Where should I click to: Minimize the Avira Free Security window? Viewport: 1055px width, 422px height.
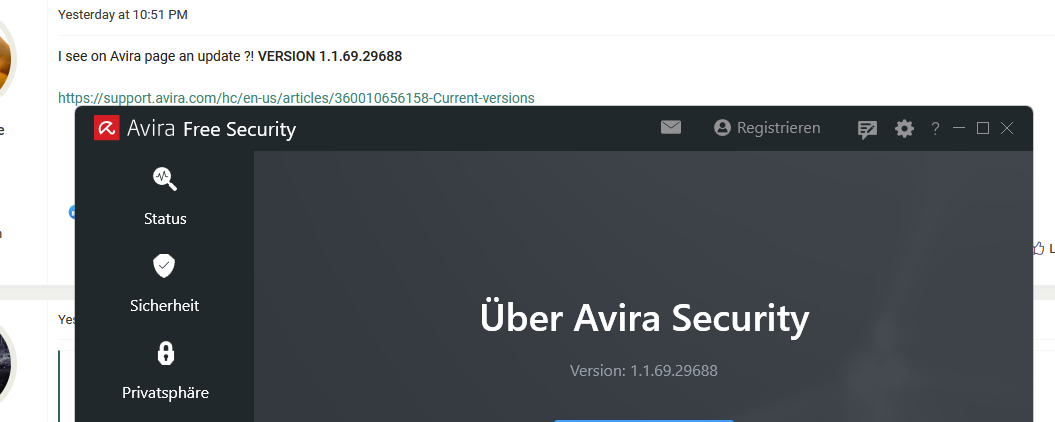959,128
